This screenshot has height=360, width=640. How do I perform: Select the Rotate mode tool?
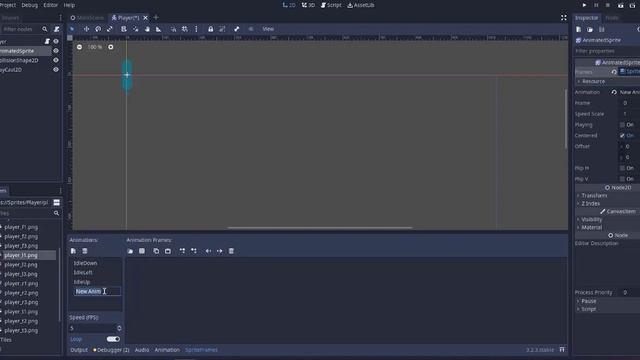click(98, 29)
